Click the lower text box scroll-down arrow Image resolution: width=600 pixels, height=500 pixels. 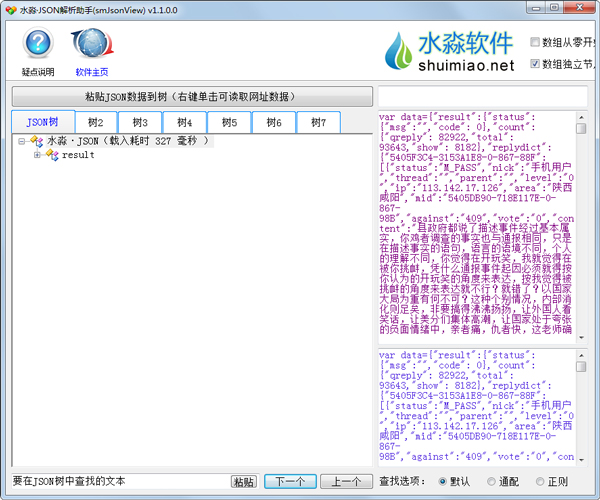581,460
